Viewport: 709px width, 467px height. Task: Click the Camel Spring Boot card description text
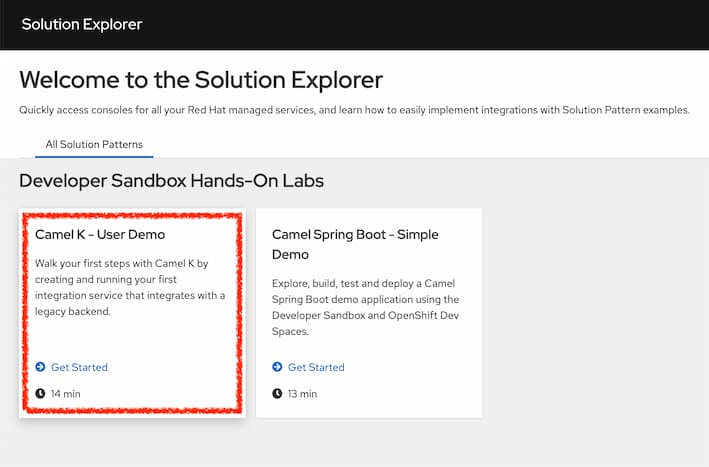click(365, 307)
